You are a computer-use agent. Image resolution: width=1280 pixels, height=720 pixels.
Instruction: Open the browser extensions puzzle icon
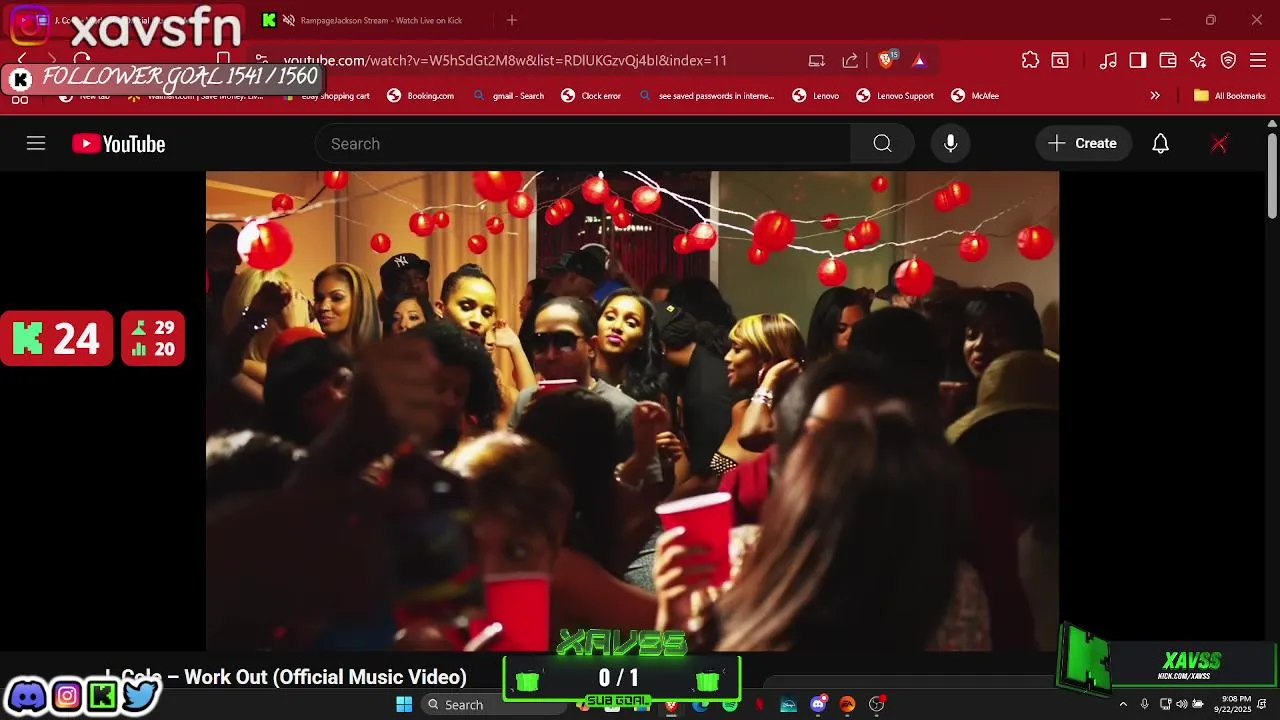click(1030, 60)
